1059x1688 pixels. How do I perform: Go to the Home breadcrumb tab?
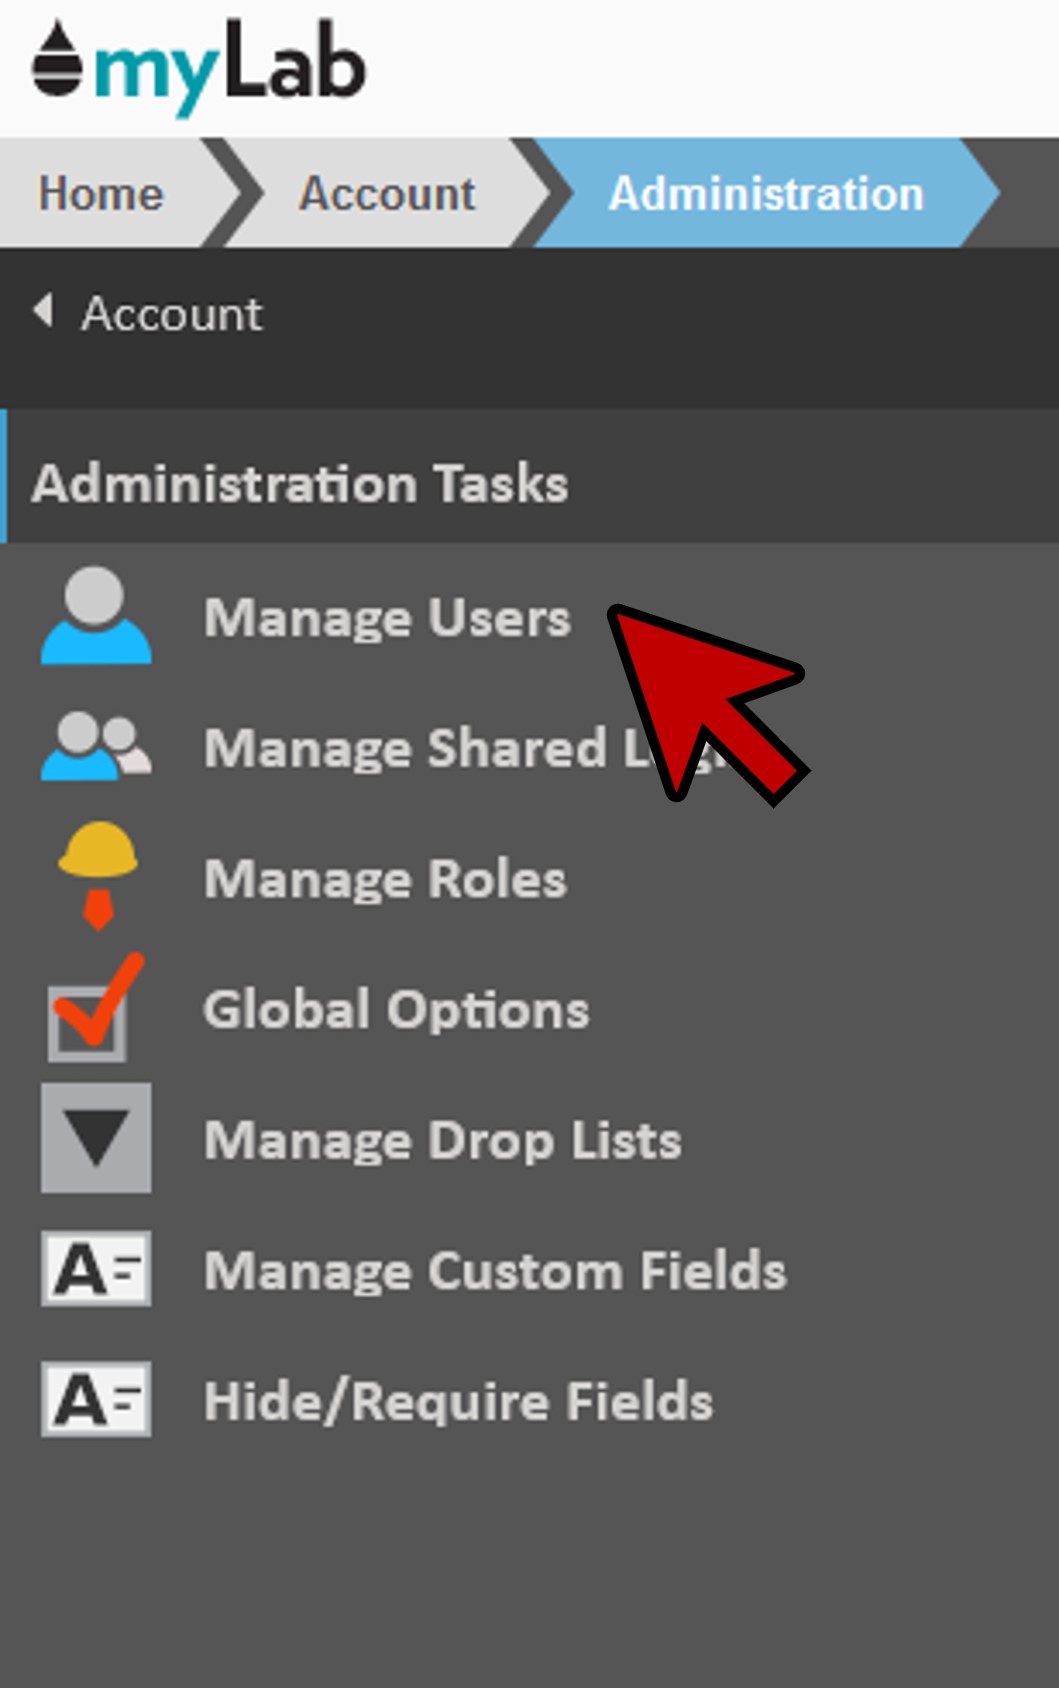point(100,194)
